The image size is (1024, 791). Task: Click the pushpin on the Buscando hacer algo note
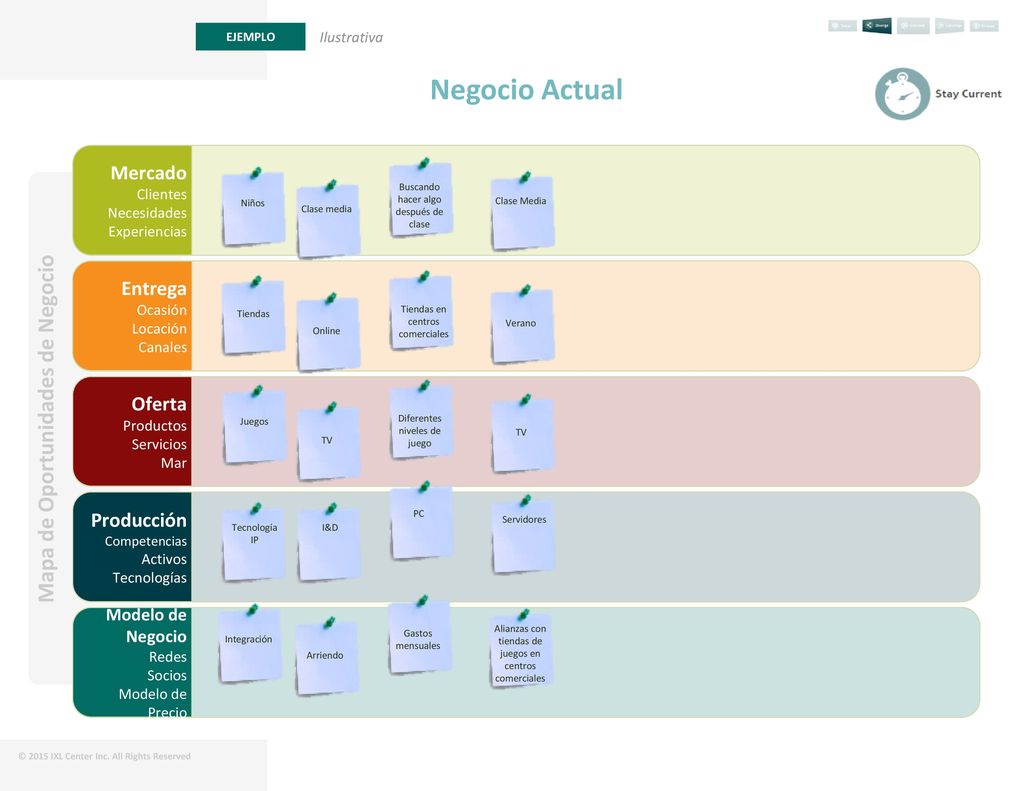coord(424,163)
